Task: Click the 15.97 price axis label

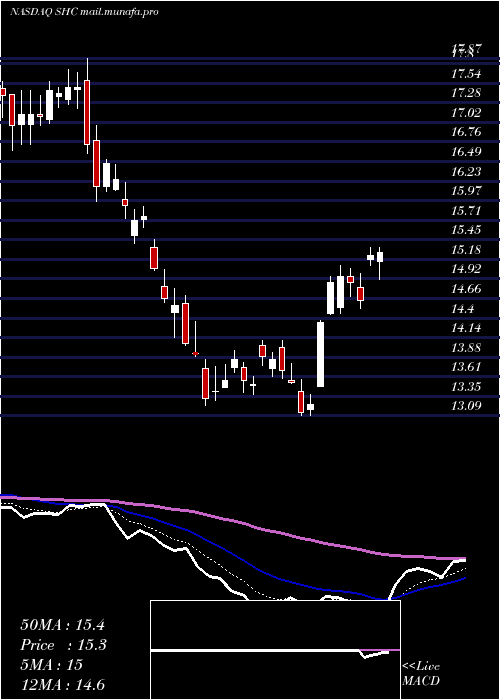Action: [x=466, y=191]
